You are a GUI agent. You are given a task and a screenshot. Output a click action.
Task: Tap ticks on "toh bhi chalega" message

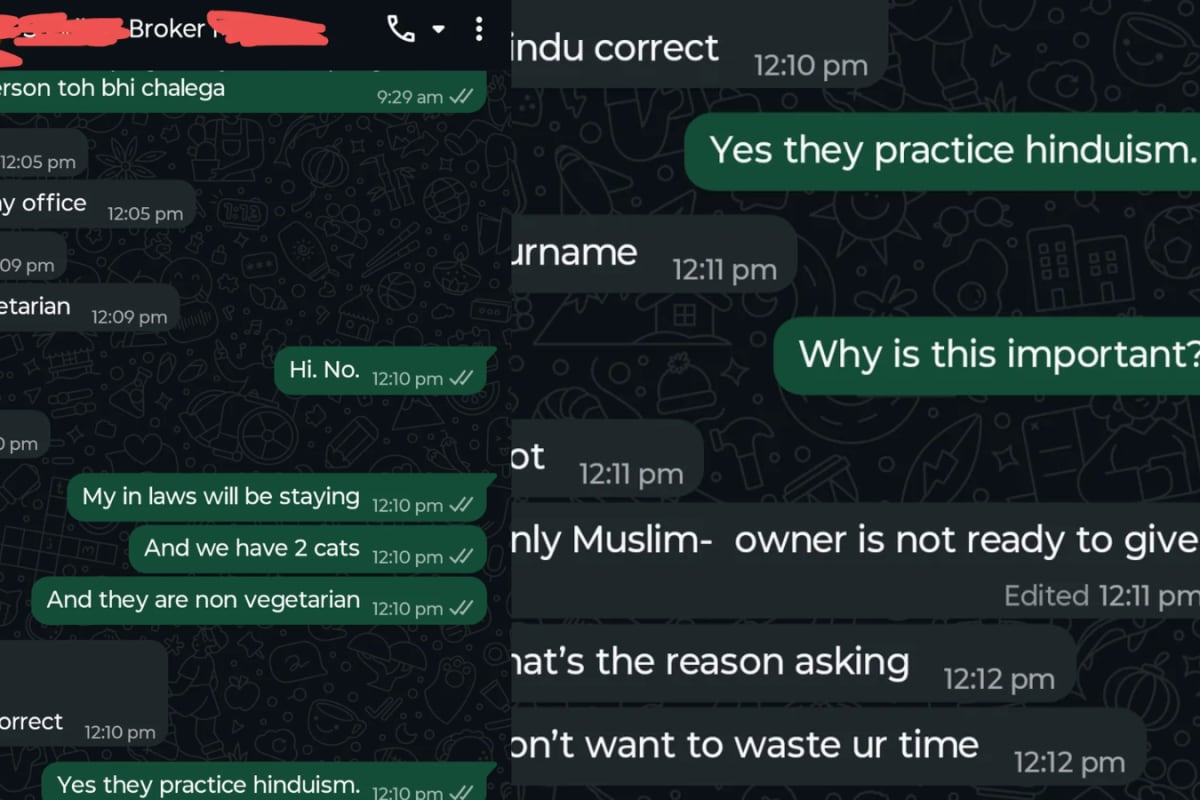[461, 96]
